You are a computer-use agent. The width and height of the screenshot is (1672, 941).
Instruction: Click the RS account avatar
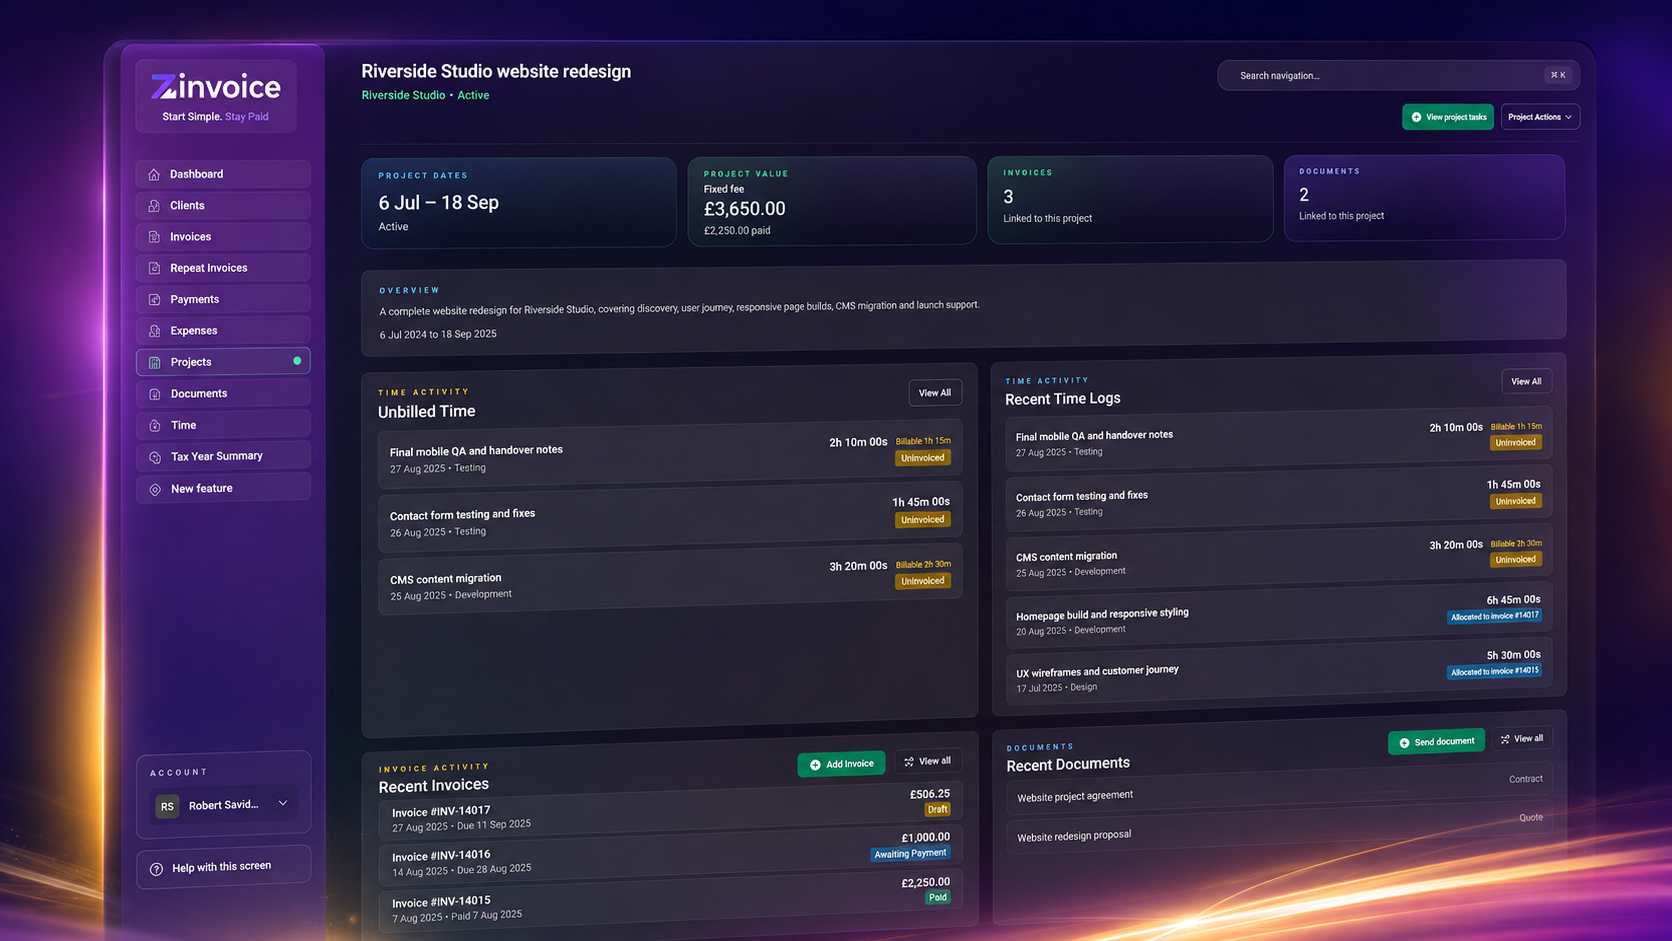pos(167,806)
